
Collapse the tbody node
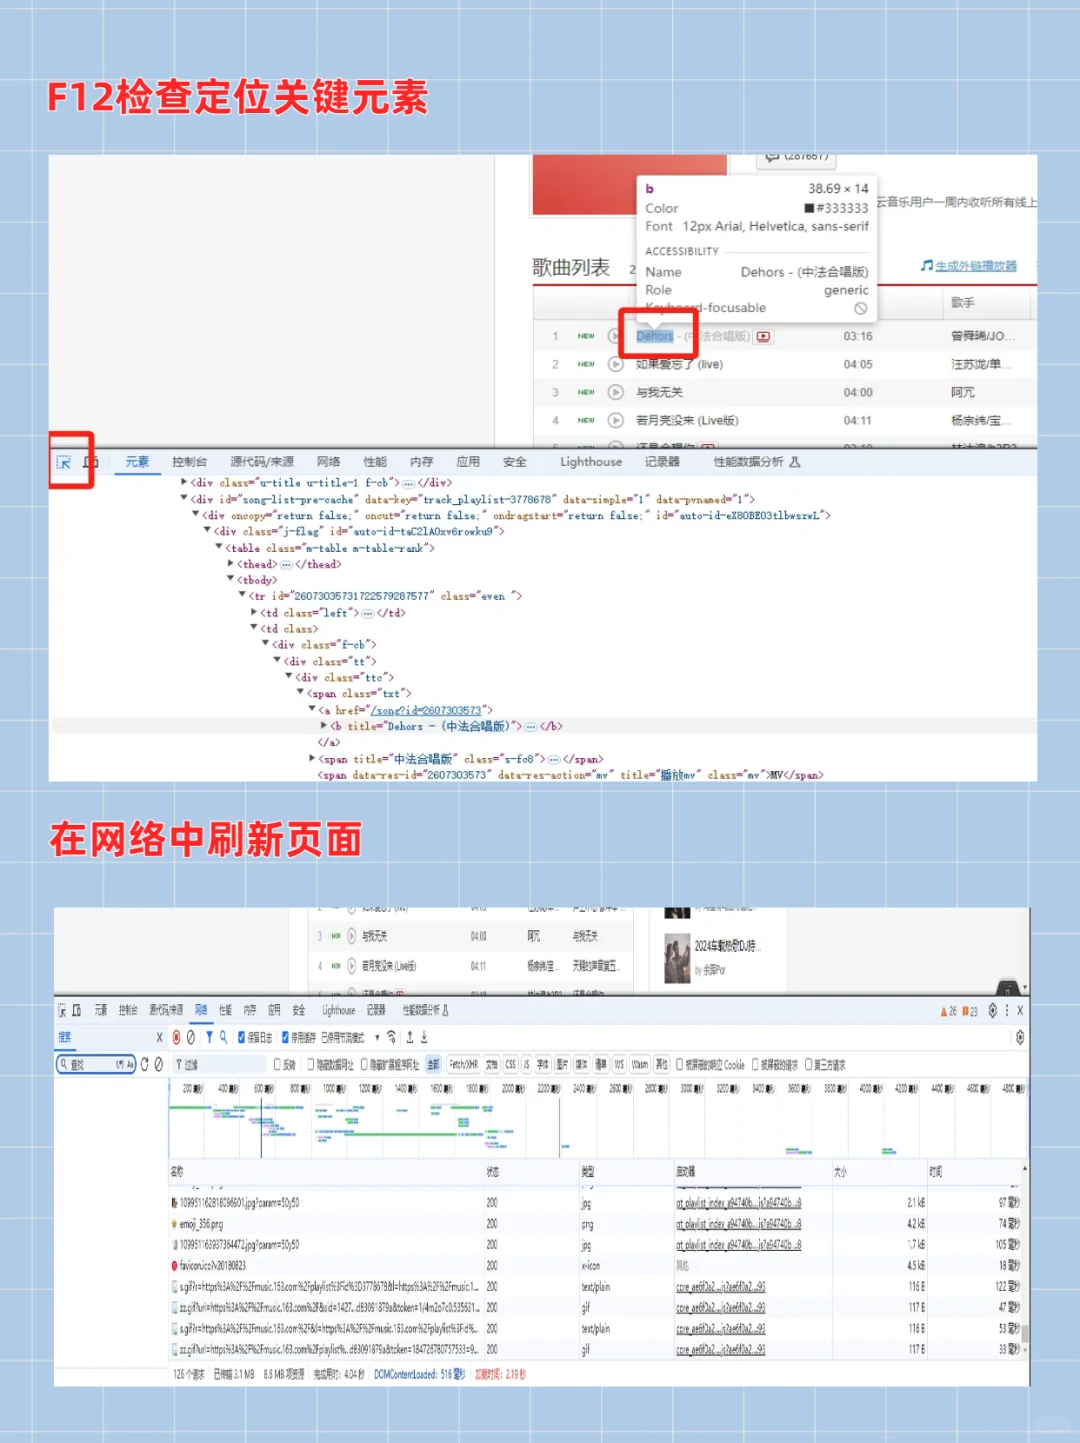pos(231,580)
